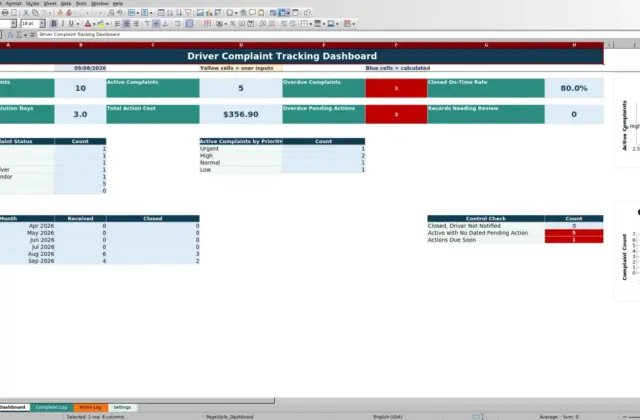Click the Insert Hyperlink icon
Screen dimensions: 640x420
coord(243,13)
